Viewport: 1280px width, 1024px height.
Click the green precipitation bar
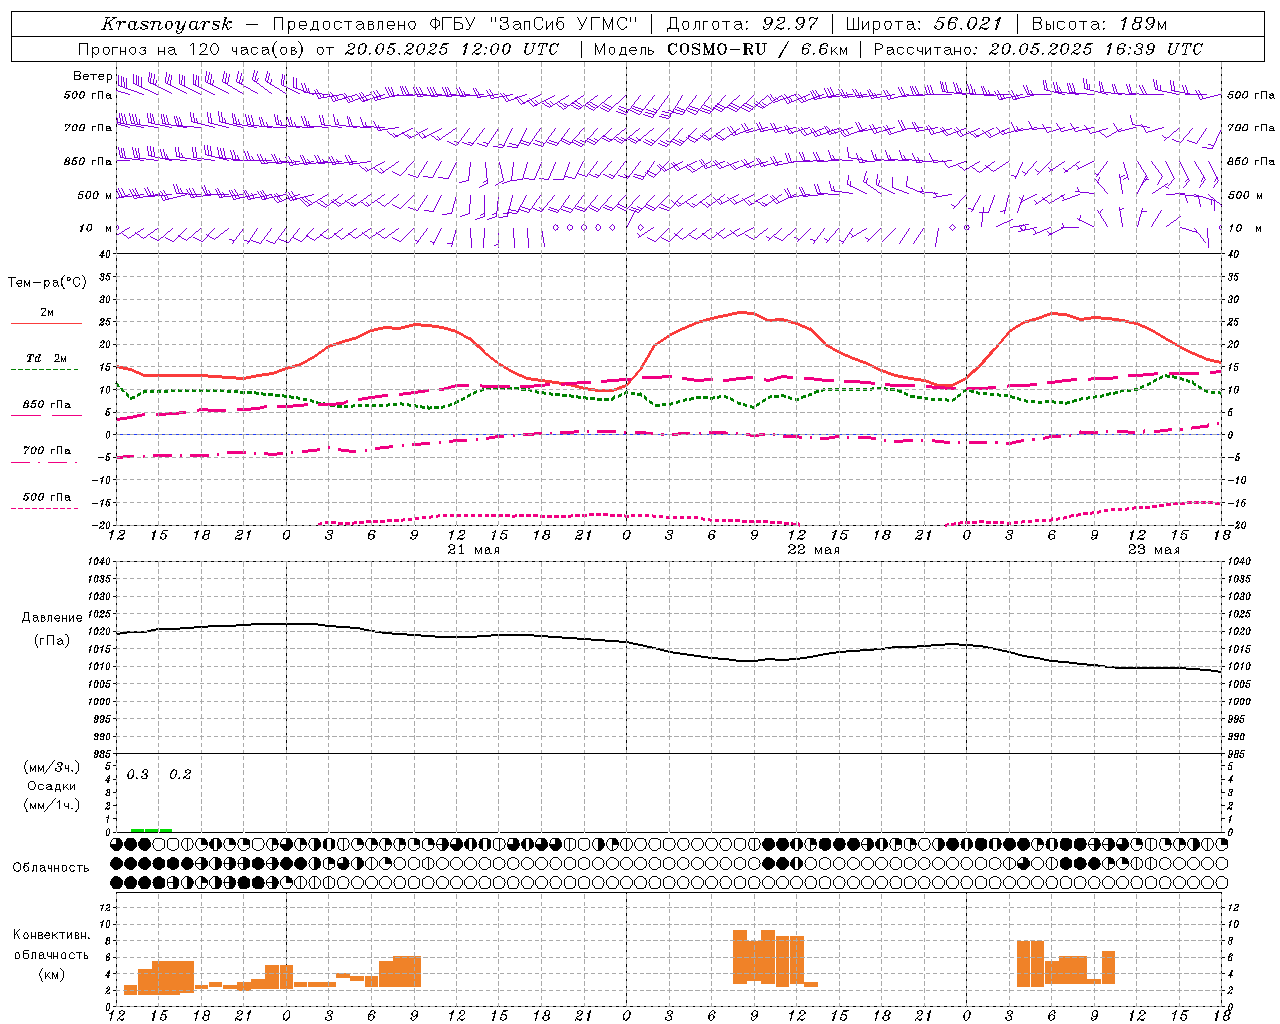click(151, 830)
